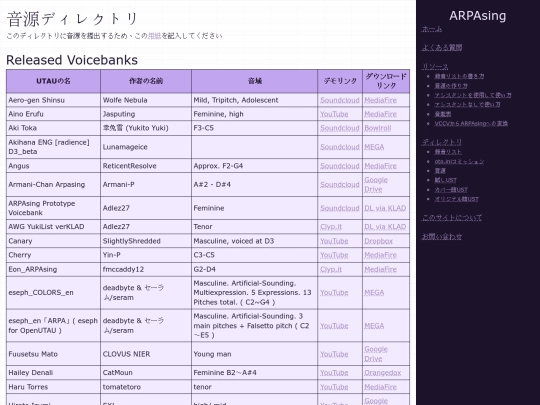The height and width of the screenshot is (405, 540).
Task: Open MediaFire download for Cherry
Action: pyautogui.click(x=380, y=255)
